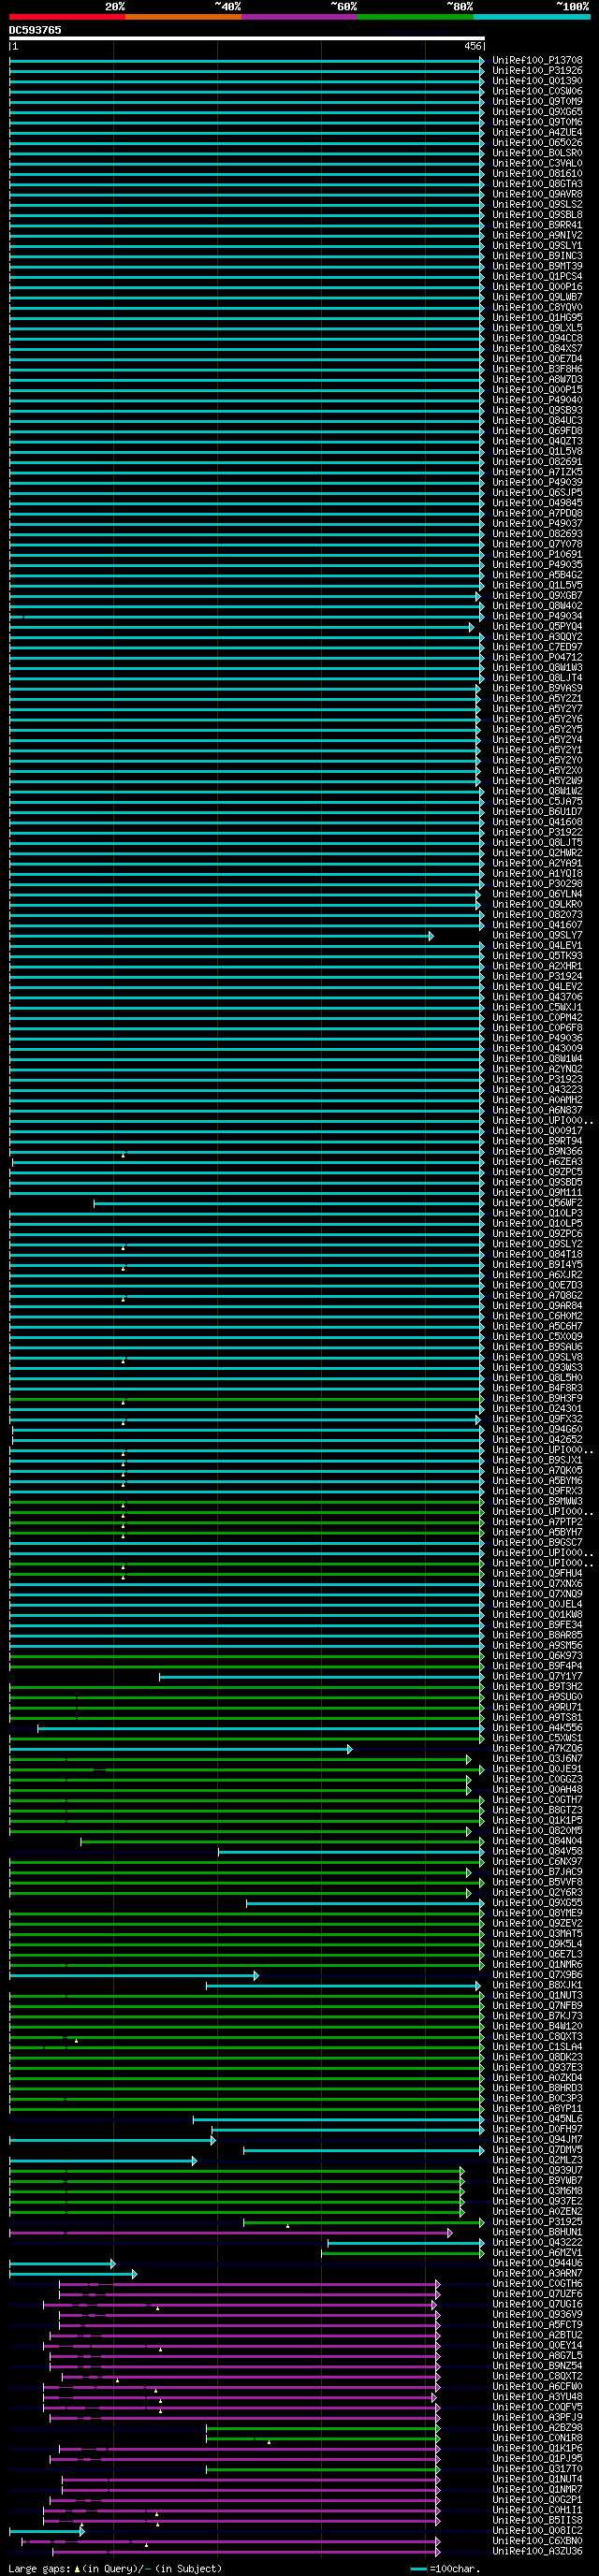This screenshot has width=599, height=2576.
Task: Select label UniRef100_A3ZU36
Action: tap(537, 2552)
